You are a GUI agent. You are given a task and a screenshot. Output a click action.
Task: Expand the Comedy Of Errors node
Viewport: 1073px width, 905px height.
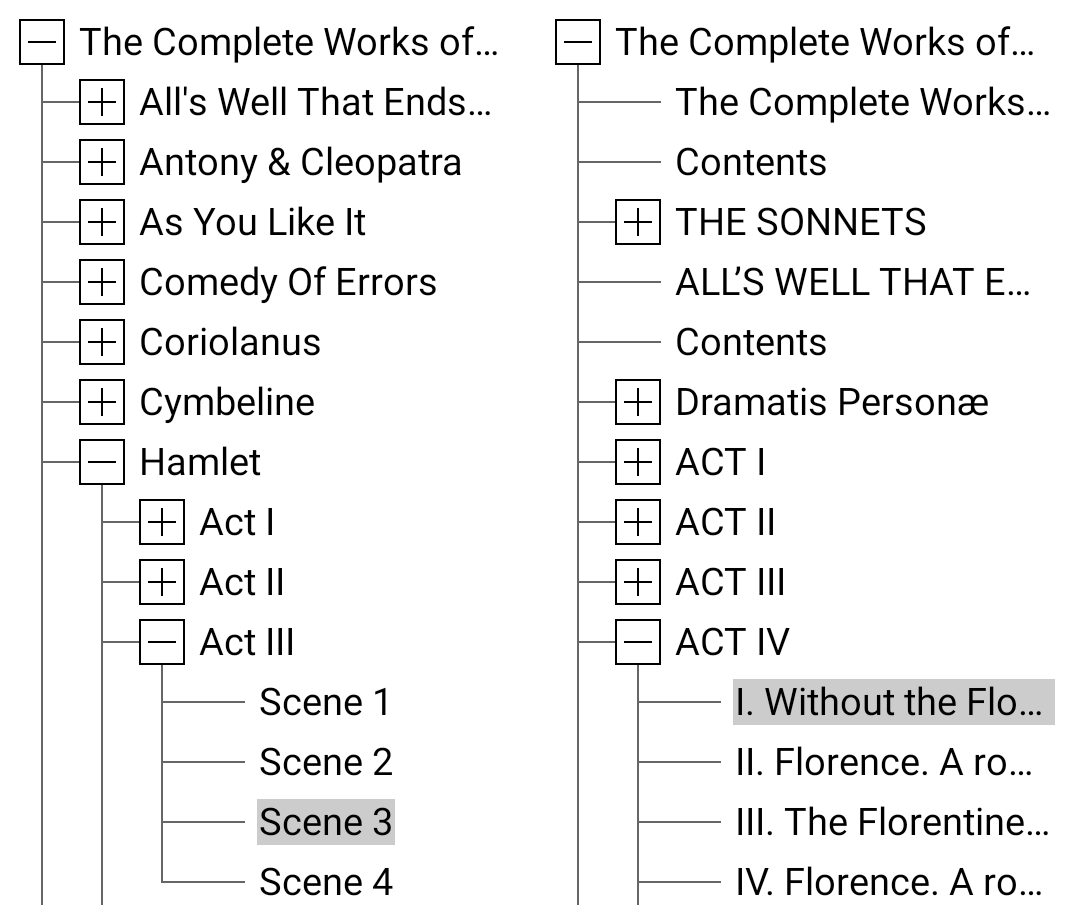[x=101, y=282]
